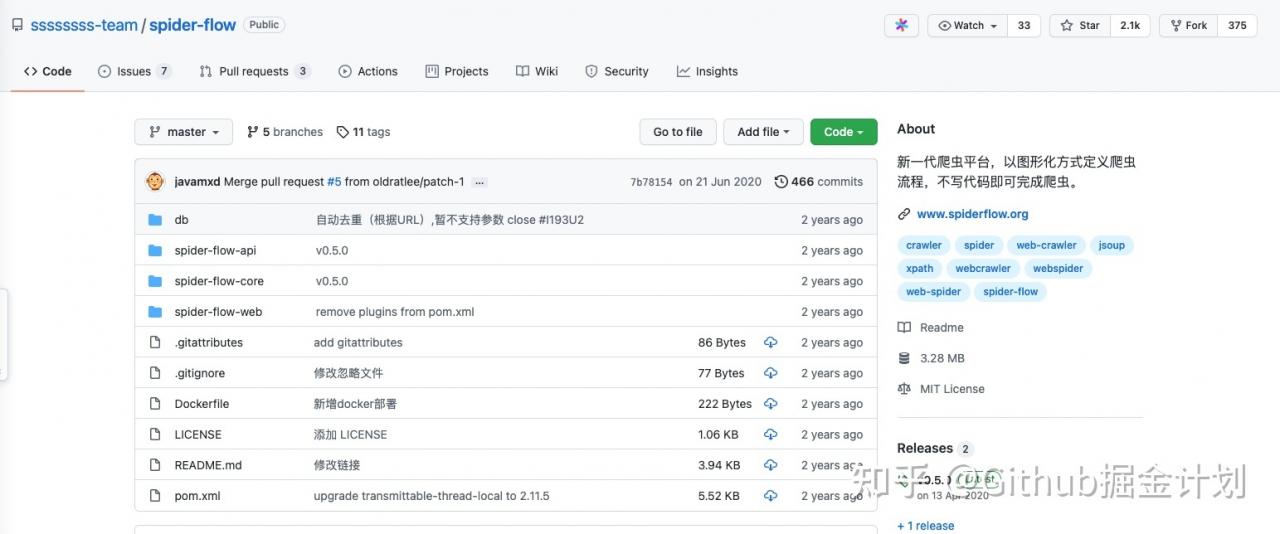Open the Wiki tab
This screenshot has height=534, width=1280.
coord(537,71)
